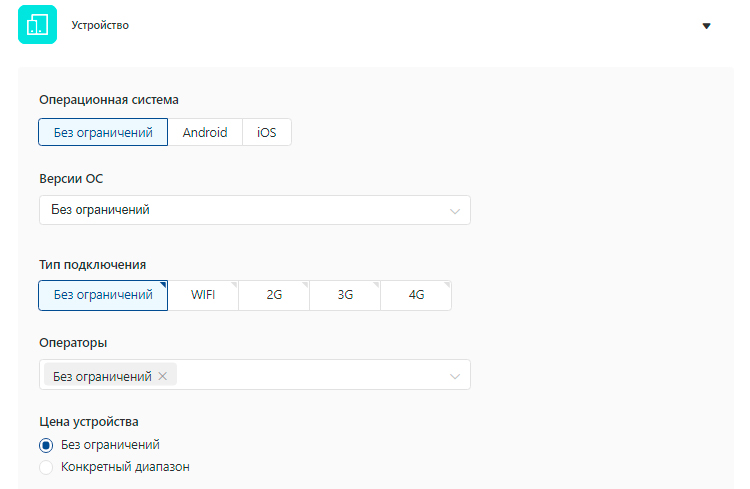Select 4G connection type
750x489 pixels.
[416, 295]
